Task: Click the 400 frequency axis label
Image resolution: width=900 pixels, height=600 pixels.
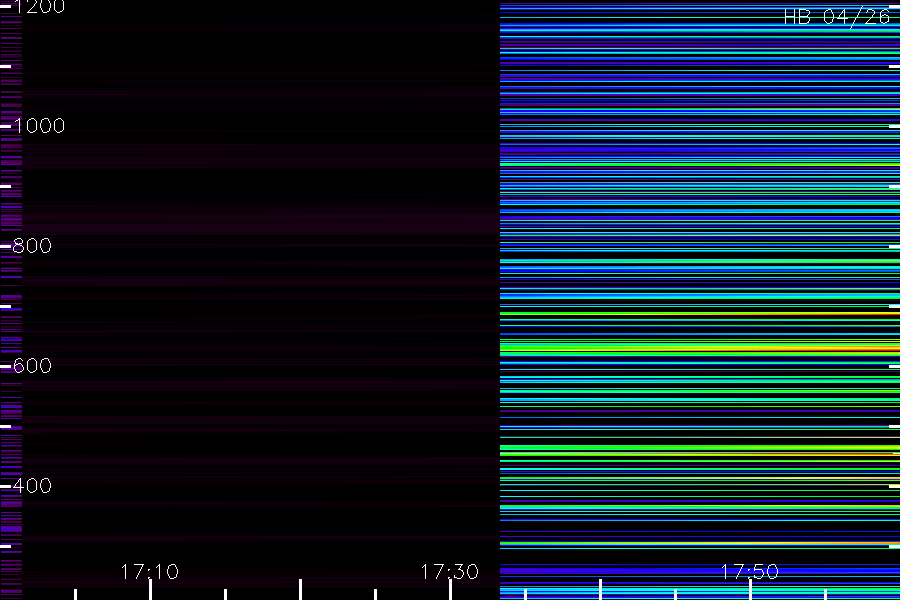Action: click(32, 486)
